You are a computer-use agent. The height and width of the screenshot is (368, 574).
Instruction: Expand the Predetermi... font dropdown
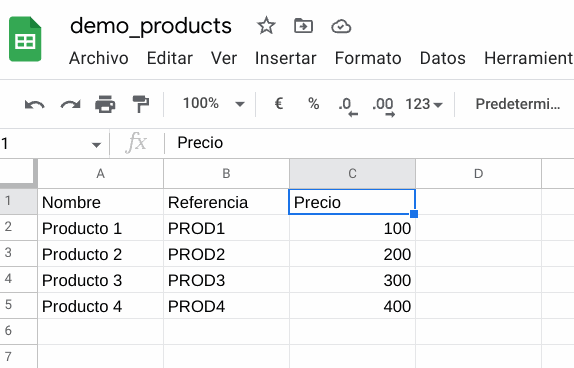point(518,104)
